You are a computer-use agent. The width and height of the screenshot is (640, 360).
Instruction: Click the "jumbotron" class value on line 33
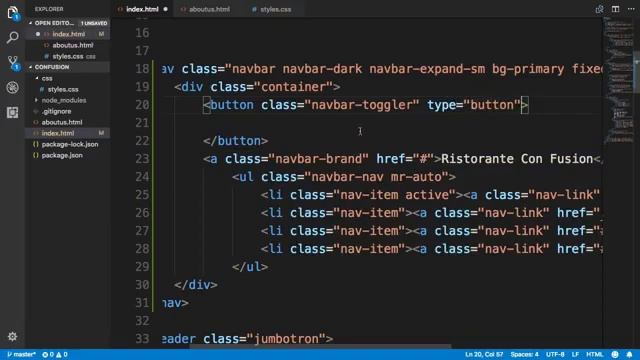pos(286,339)
